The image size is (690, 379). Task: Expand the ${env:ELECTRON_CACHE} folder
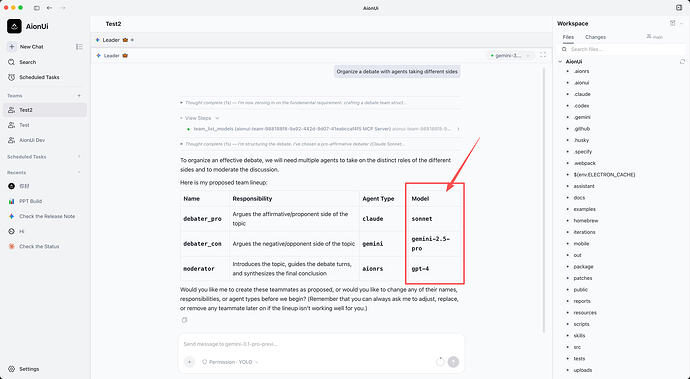click(604, 175)
